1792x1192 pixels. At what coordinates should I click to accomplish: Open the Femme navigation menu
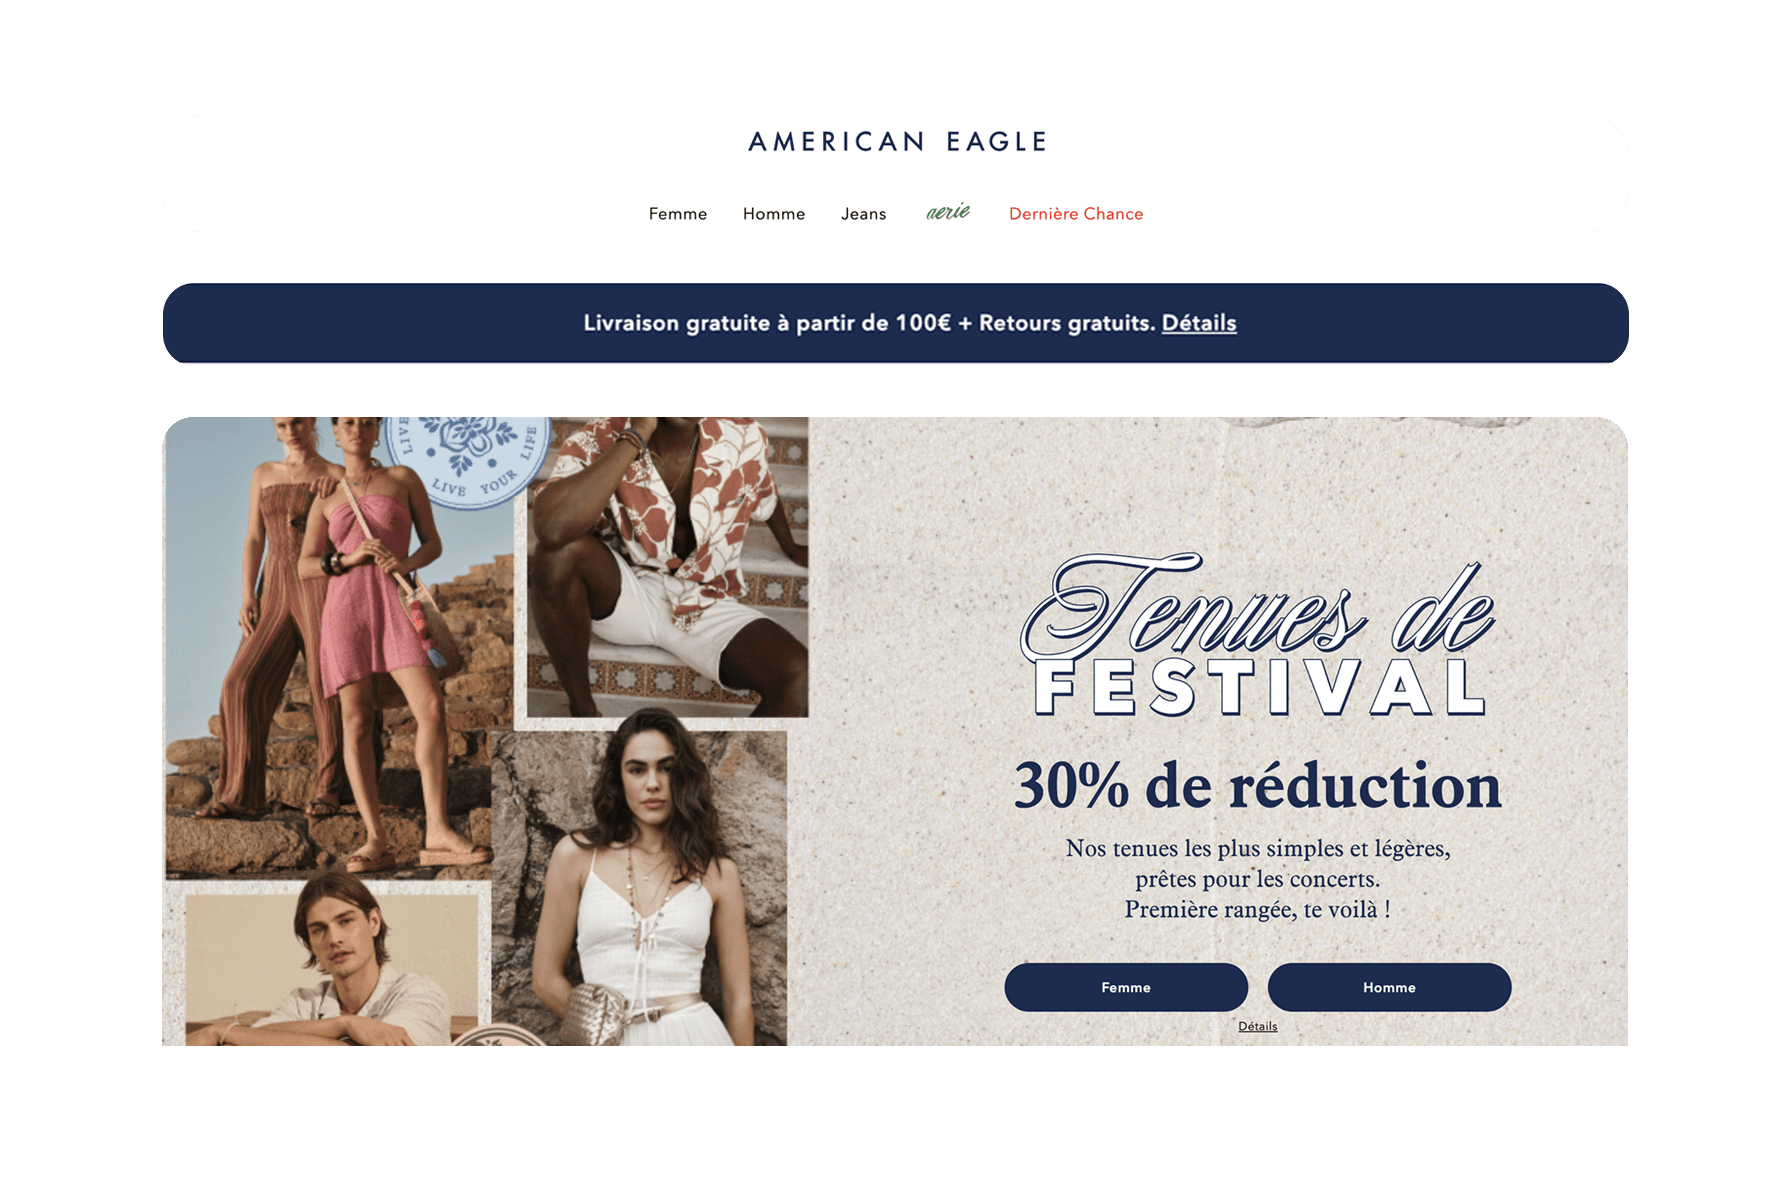678,214
